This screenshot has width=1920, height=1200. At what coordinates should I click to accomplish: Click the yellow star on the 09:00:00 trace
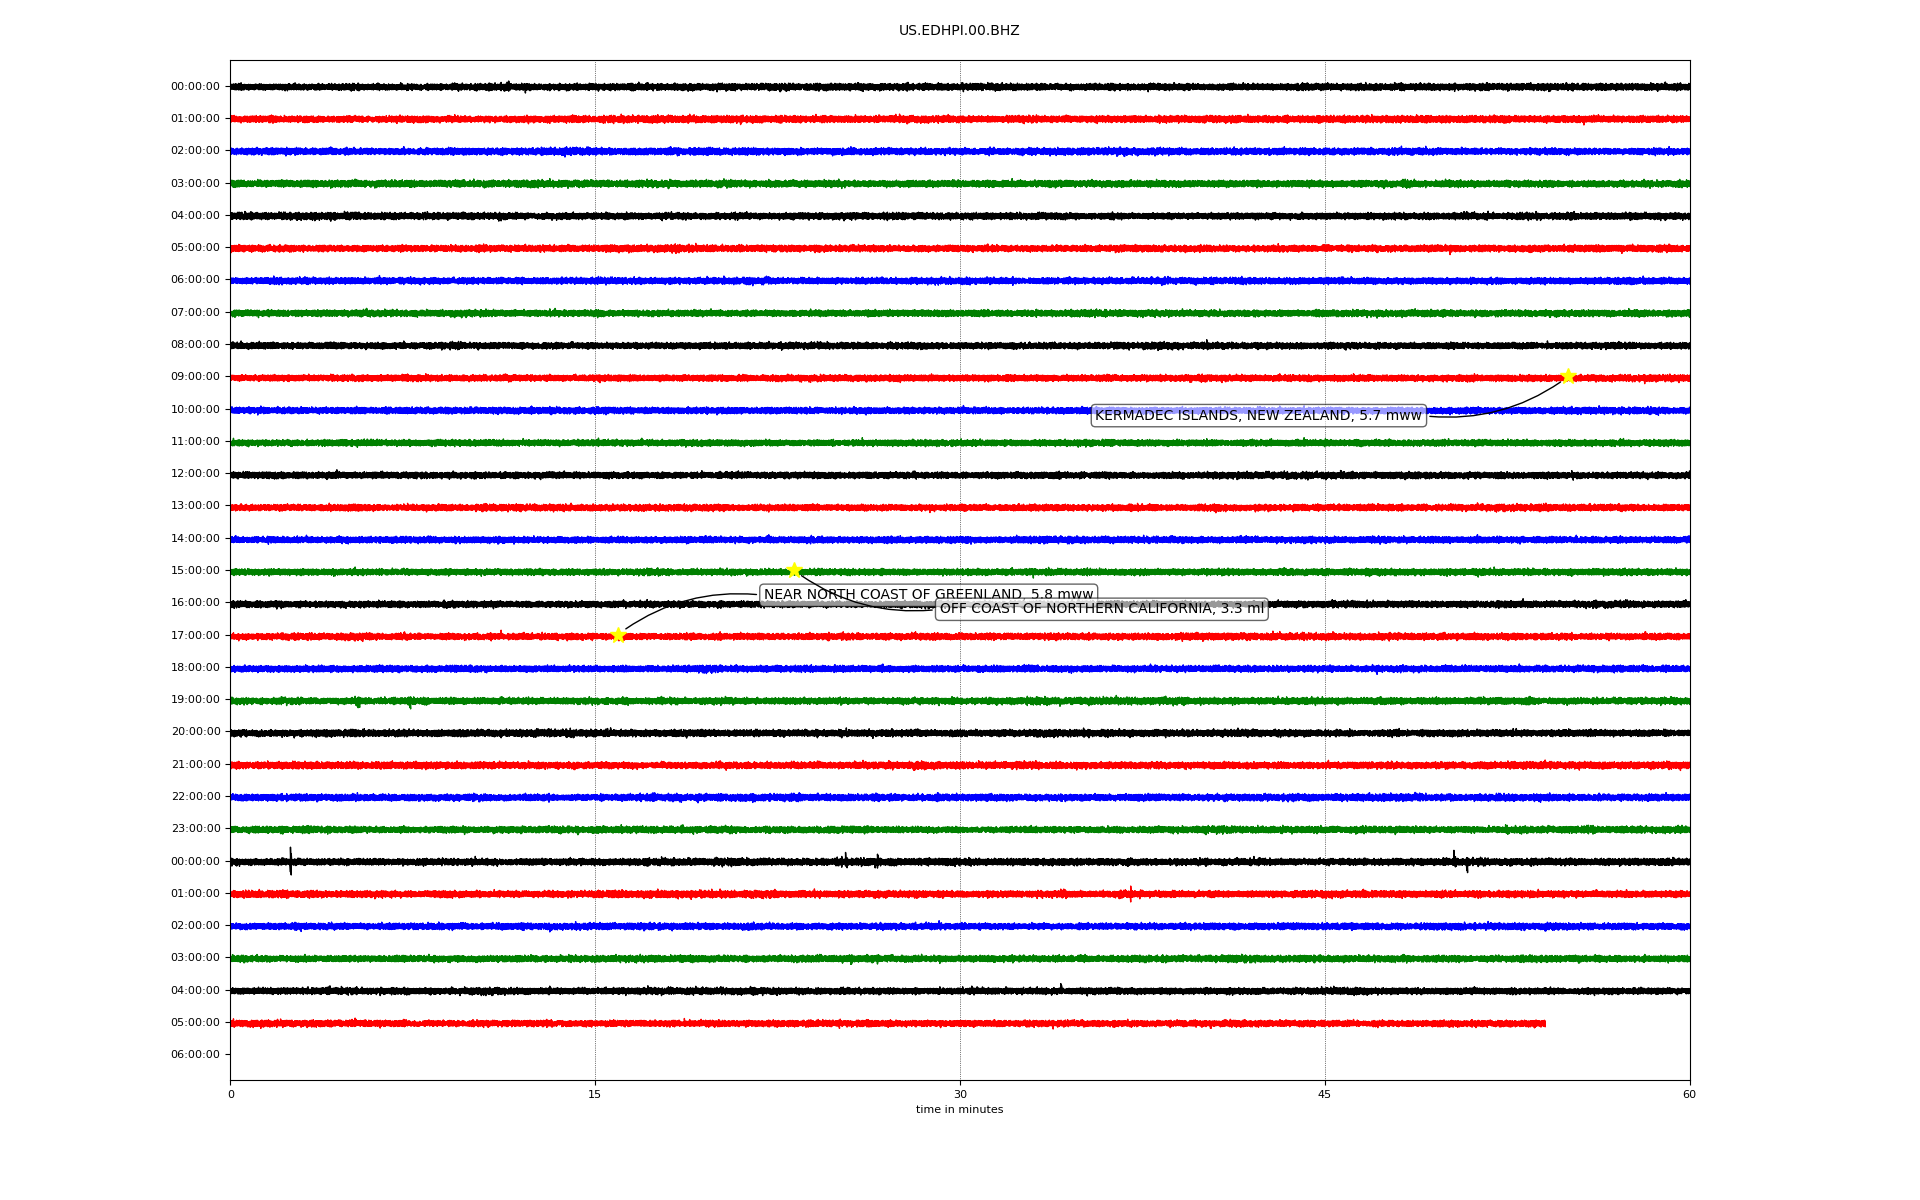pos(1568,376)
